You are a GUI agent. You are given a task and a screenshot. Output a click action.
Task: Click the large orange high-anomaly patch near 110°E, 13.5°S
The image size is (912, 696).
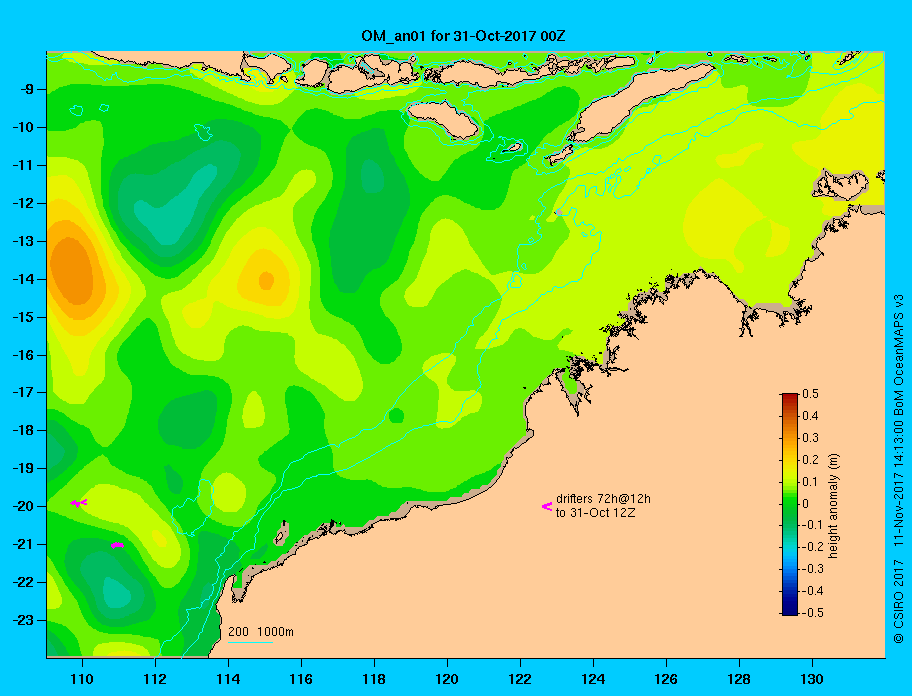point(72,272)
